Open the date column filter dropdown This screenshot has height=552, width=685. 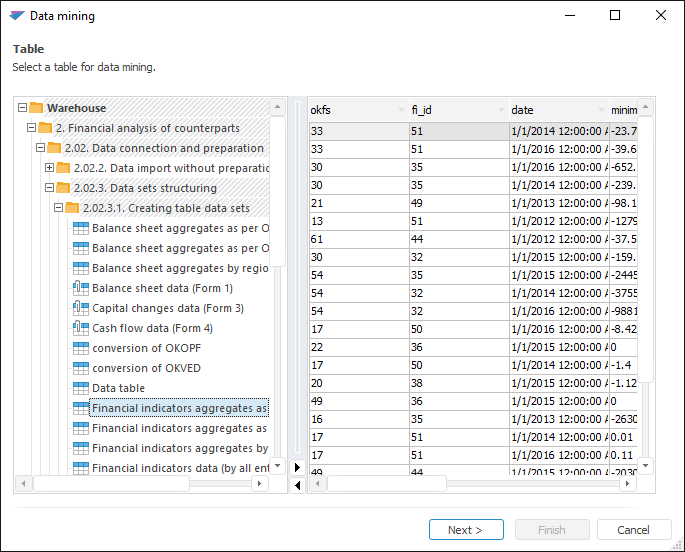[x=601, y=110]
